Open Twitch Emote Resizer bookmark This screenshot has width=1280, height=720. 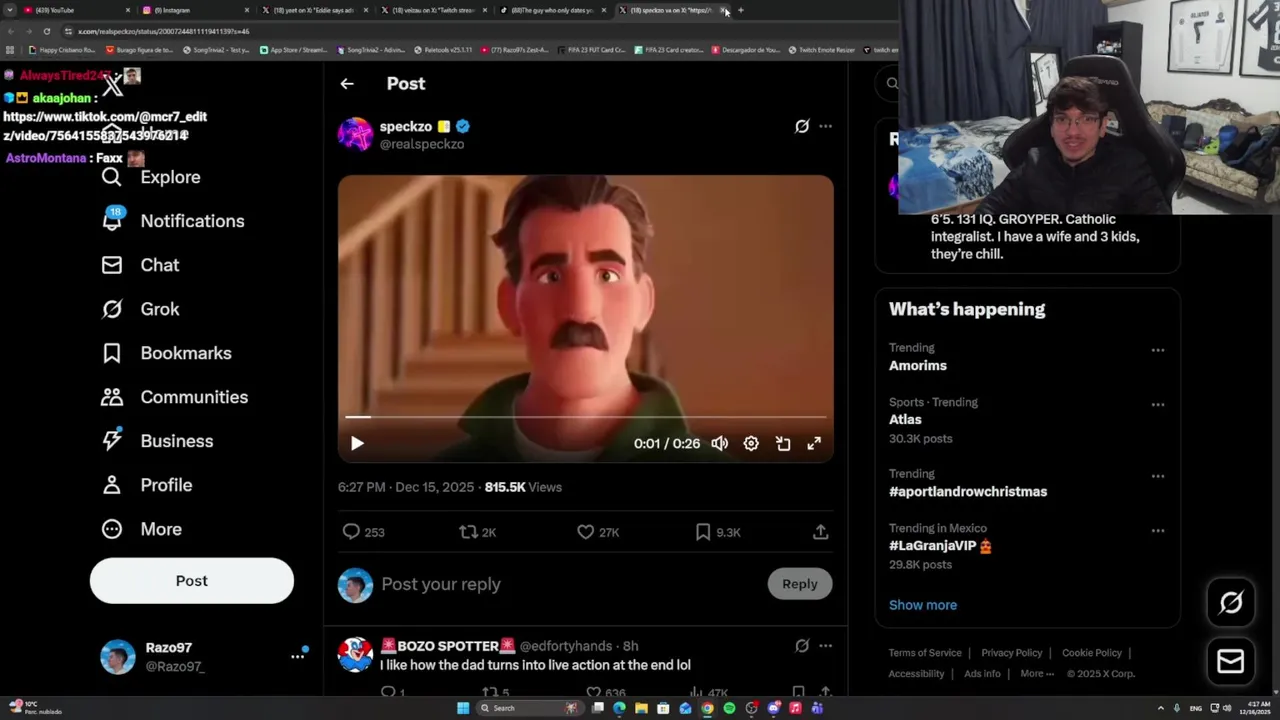click(x=822, y=50)
